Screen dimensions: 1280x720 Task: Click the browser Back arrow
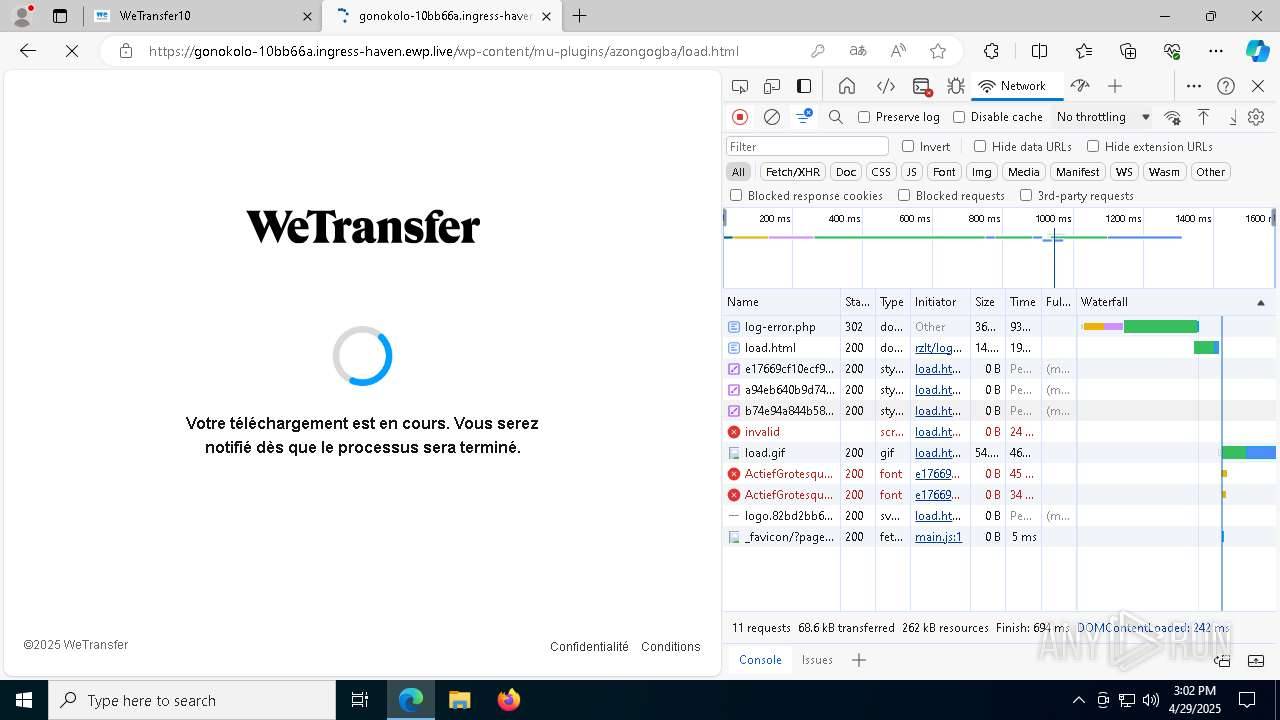pos(28,51)
